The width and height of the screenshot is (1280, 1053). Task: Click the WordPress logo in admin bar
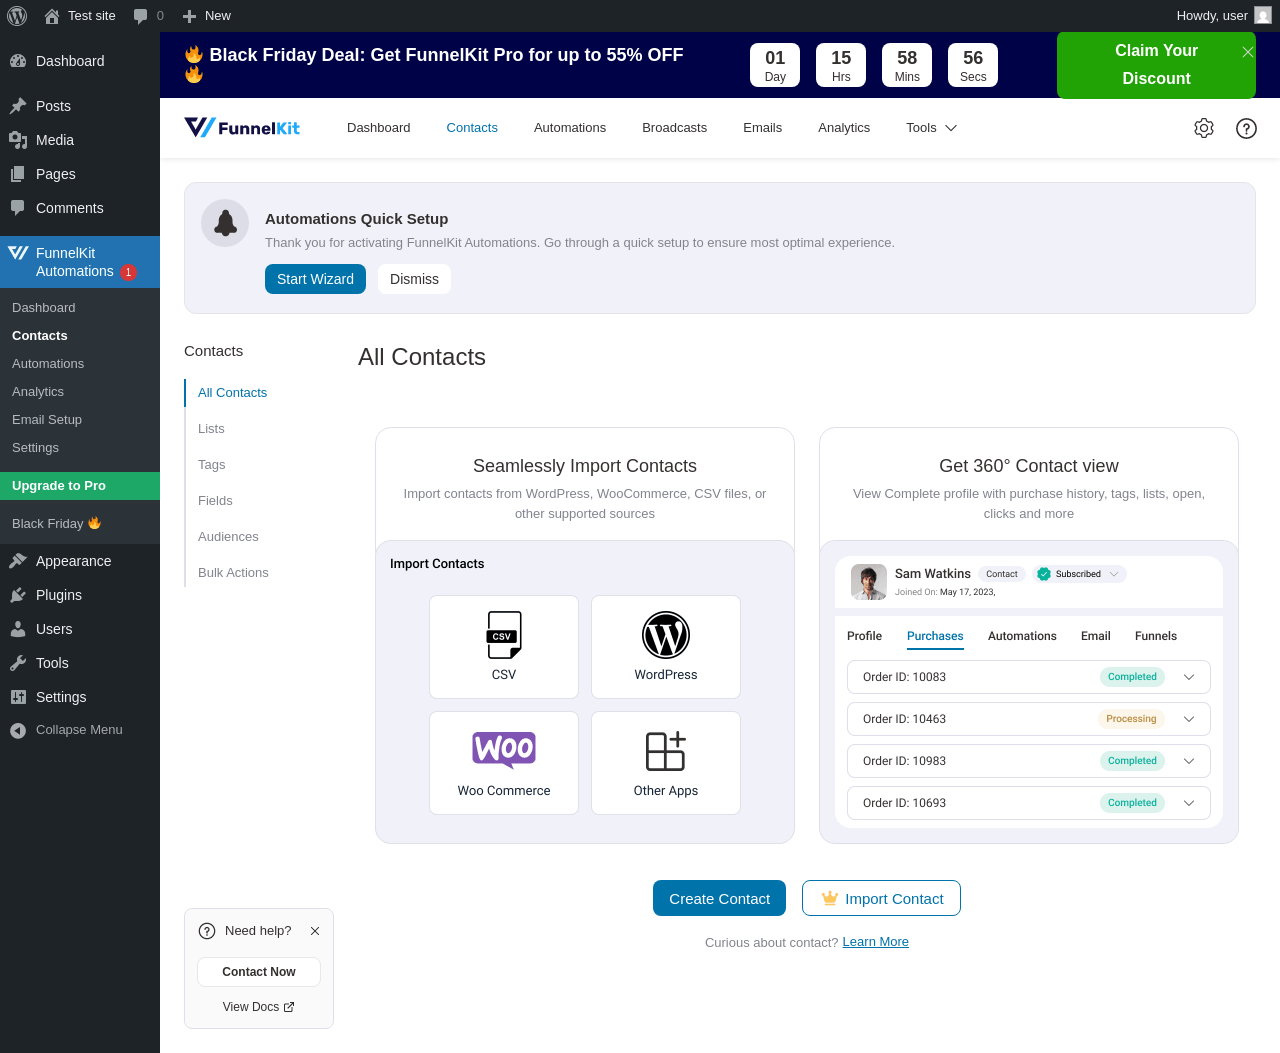point(17,16)
